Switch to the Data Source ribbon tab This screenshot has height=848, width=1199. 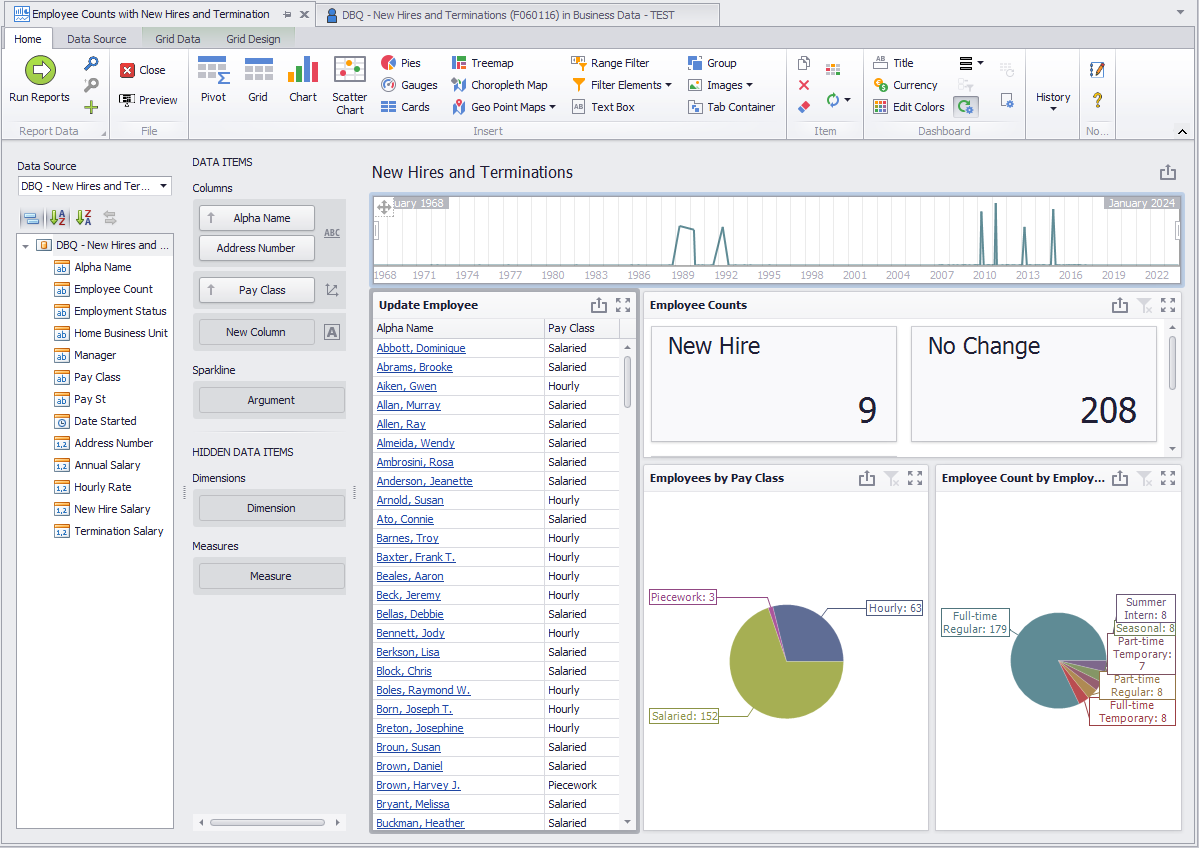[96, 39]
